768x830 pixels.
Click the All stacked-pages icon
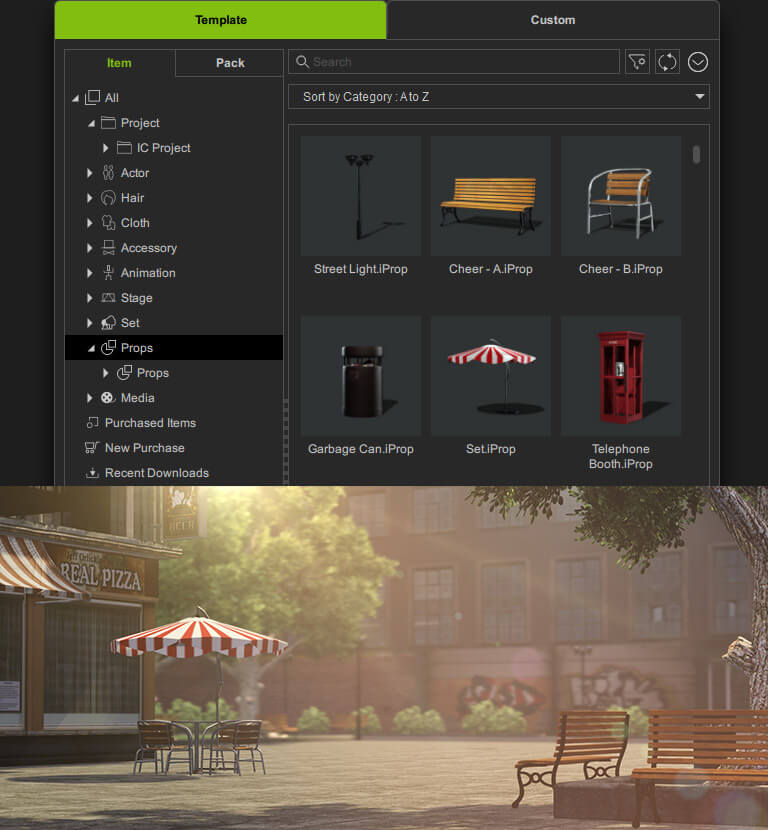(93, 97)
